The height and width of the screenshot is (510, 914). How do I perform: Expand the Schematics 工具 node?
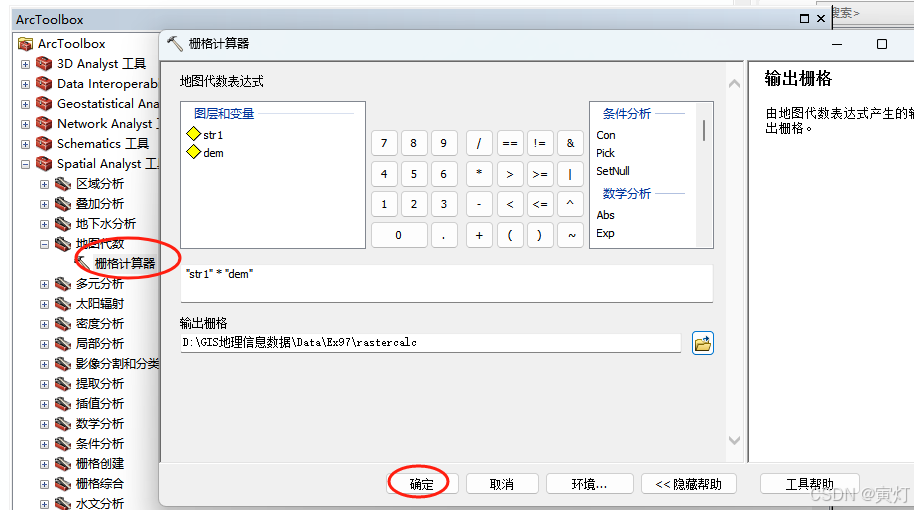point(25,144)
